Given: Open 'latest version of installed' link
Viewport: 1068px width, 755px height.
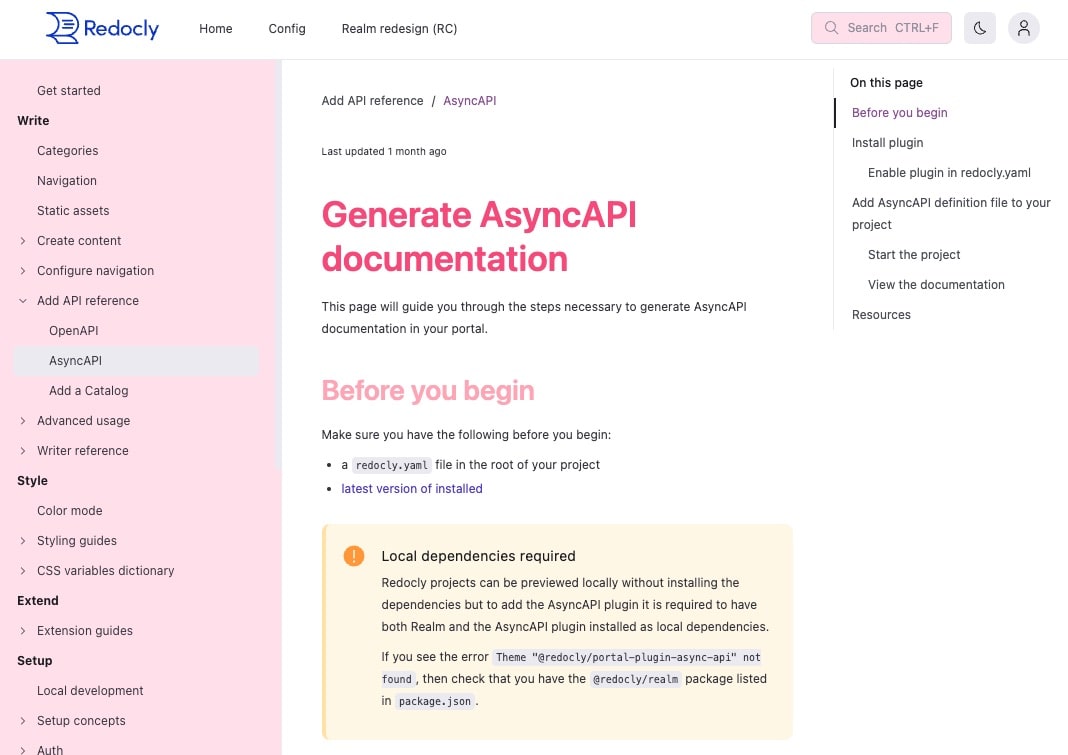Looking at the screenshot, I should coord(411,489).
